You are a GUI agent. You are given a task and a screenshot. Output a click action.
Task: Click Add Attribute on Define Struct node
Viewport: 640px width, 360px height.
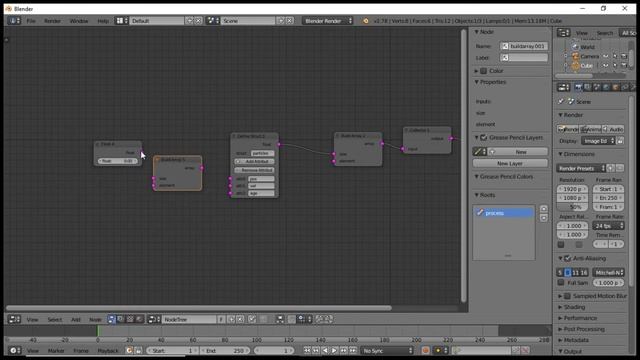pyautogui.click(x=254, y=161)
